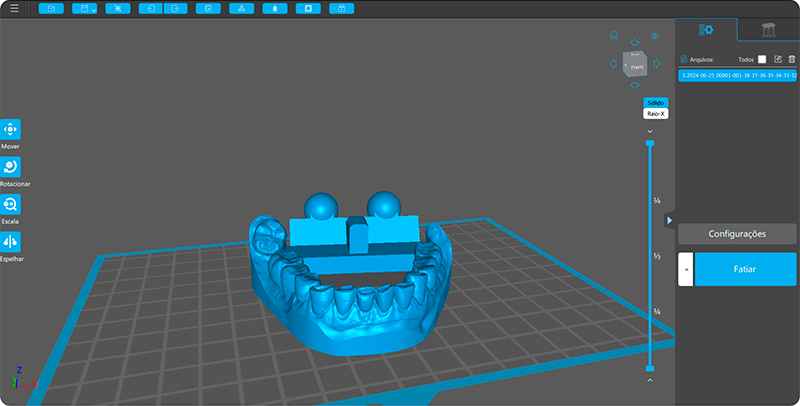This screenshot has height=406, width=800.
Task: Open the Configurações button
Action: point(737,234)
